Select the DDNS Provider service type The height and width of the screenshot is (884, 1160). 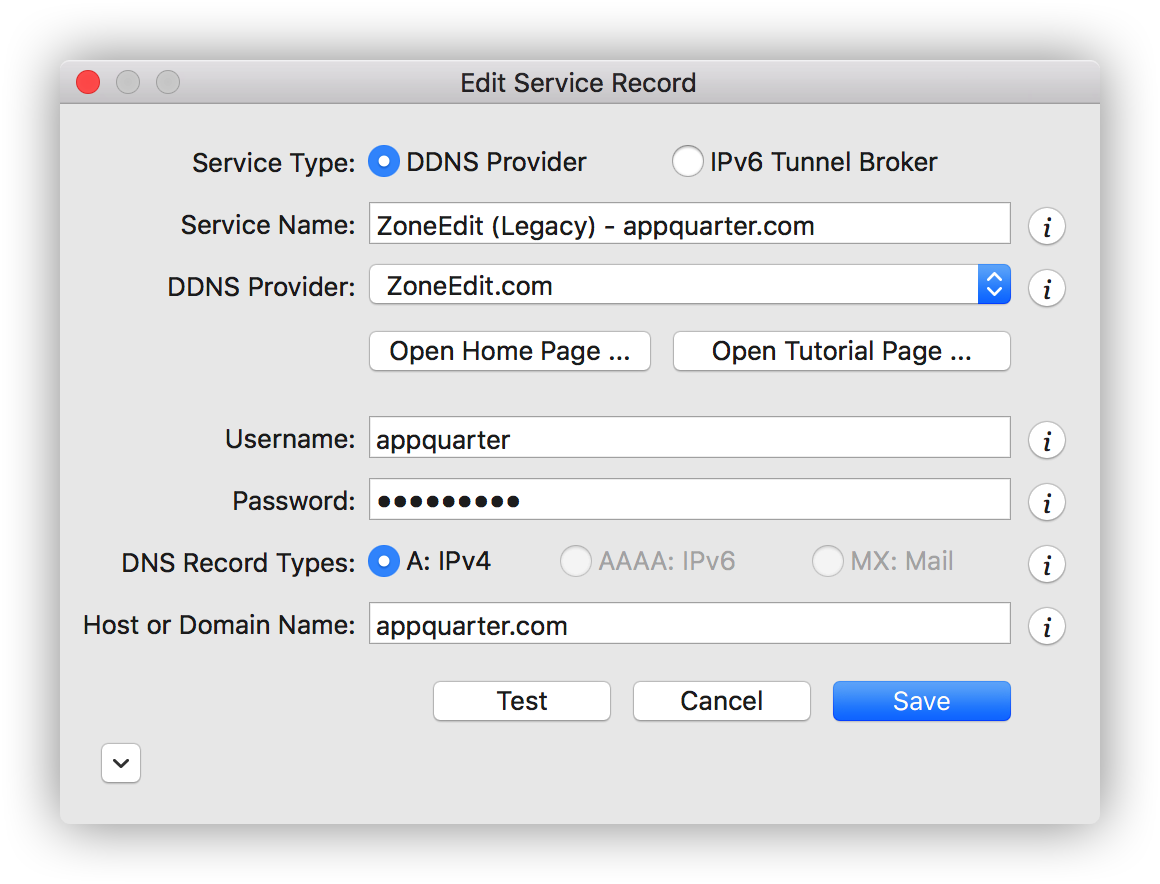[x=384, y=162]
